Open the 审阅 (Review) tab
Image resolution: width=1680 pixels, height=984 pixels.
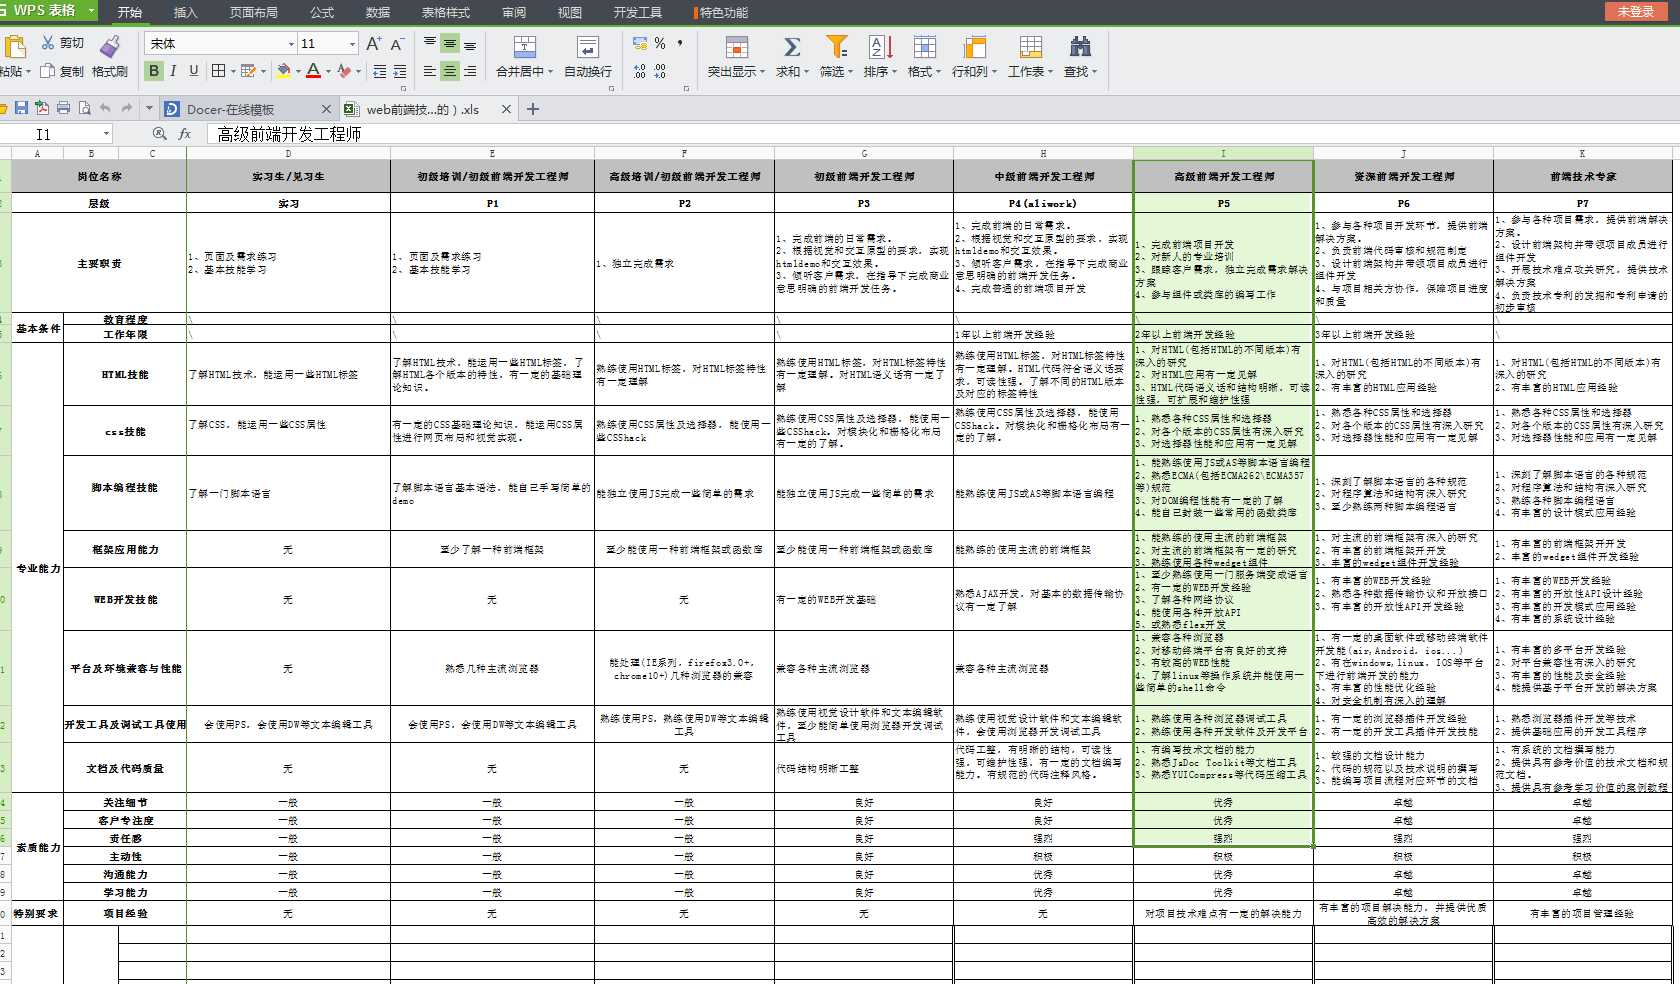(x=514, y=12)
